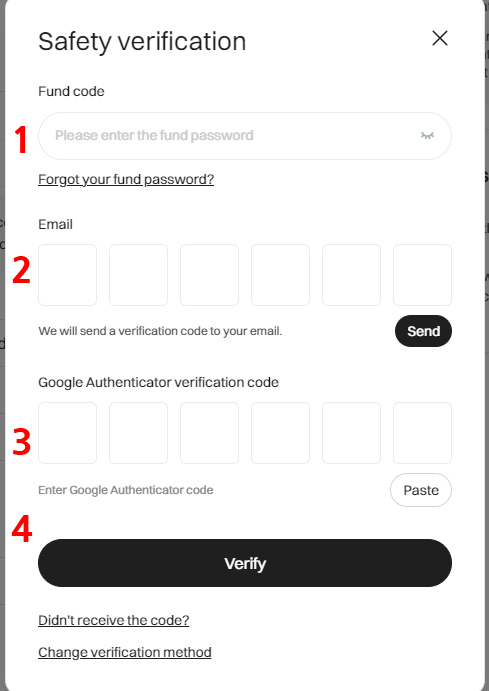Select third Email code digit box

pyautogui.click(x=209, y=275)
